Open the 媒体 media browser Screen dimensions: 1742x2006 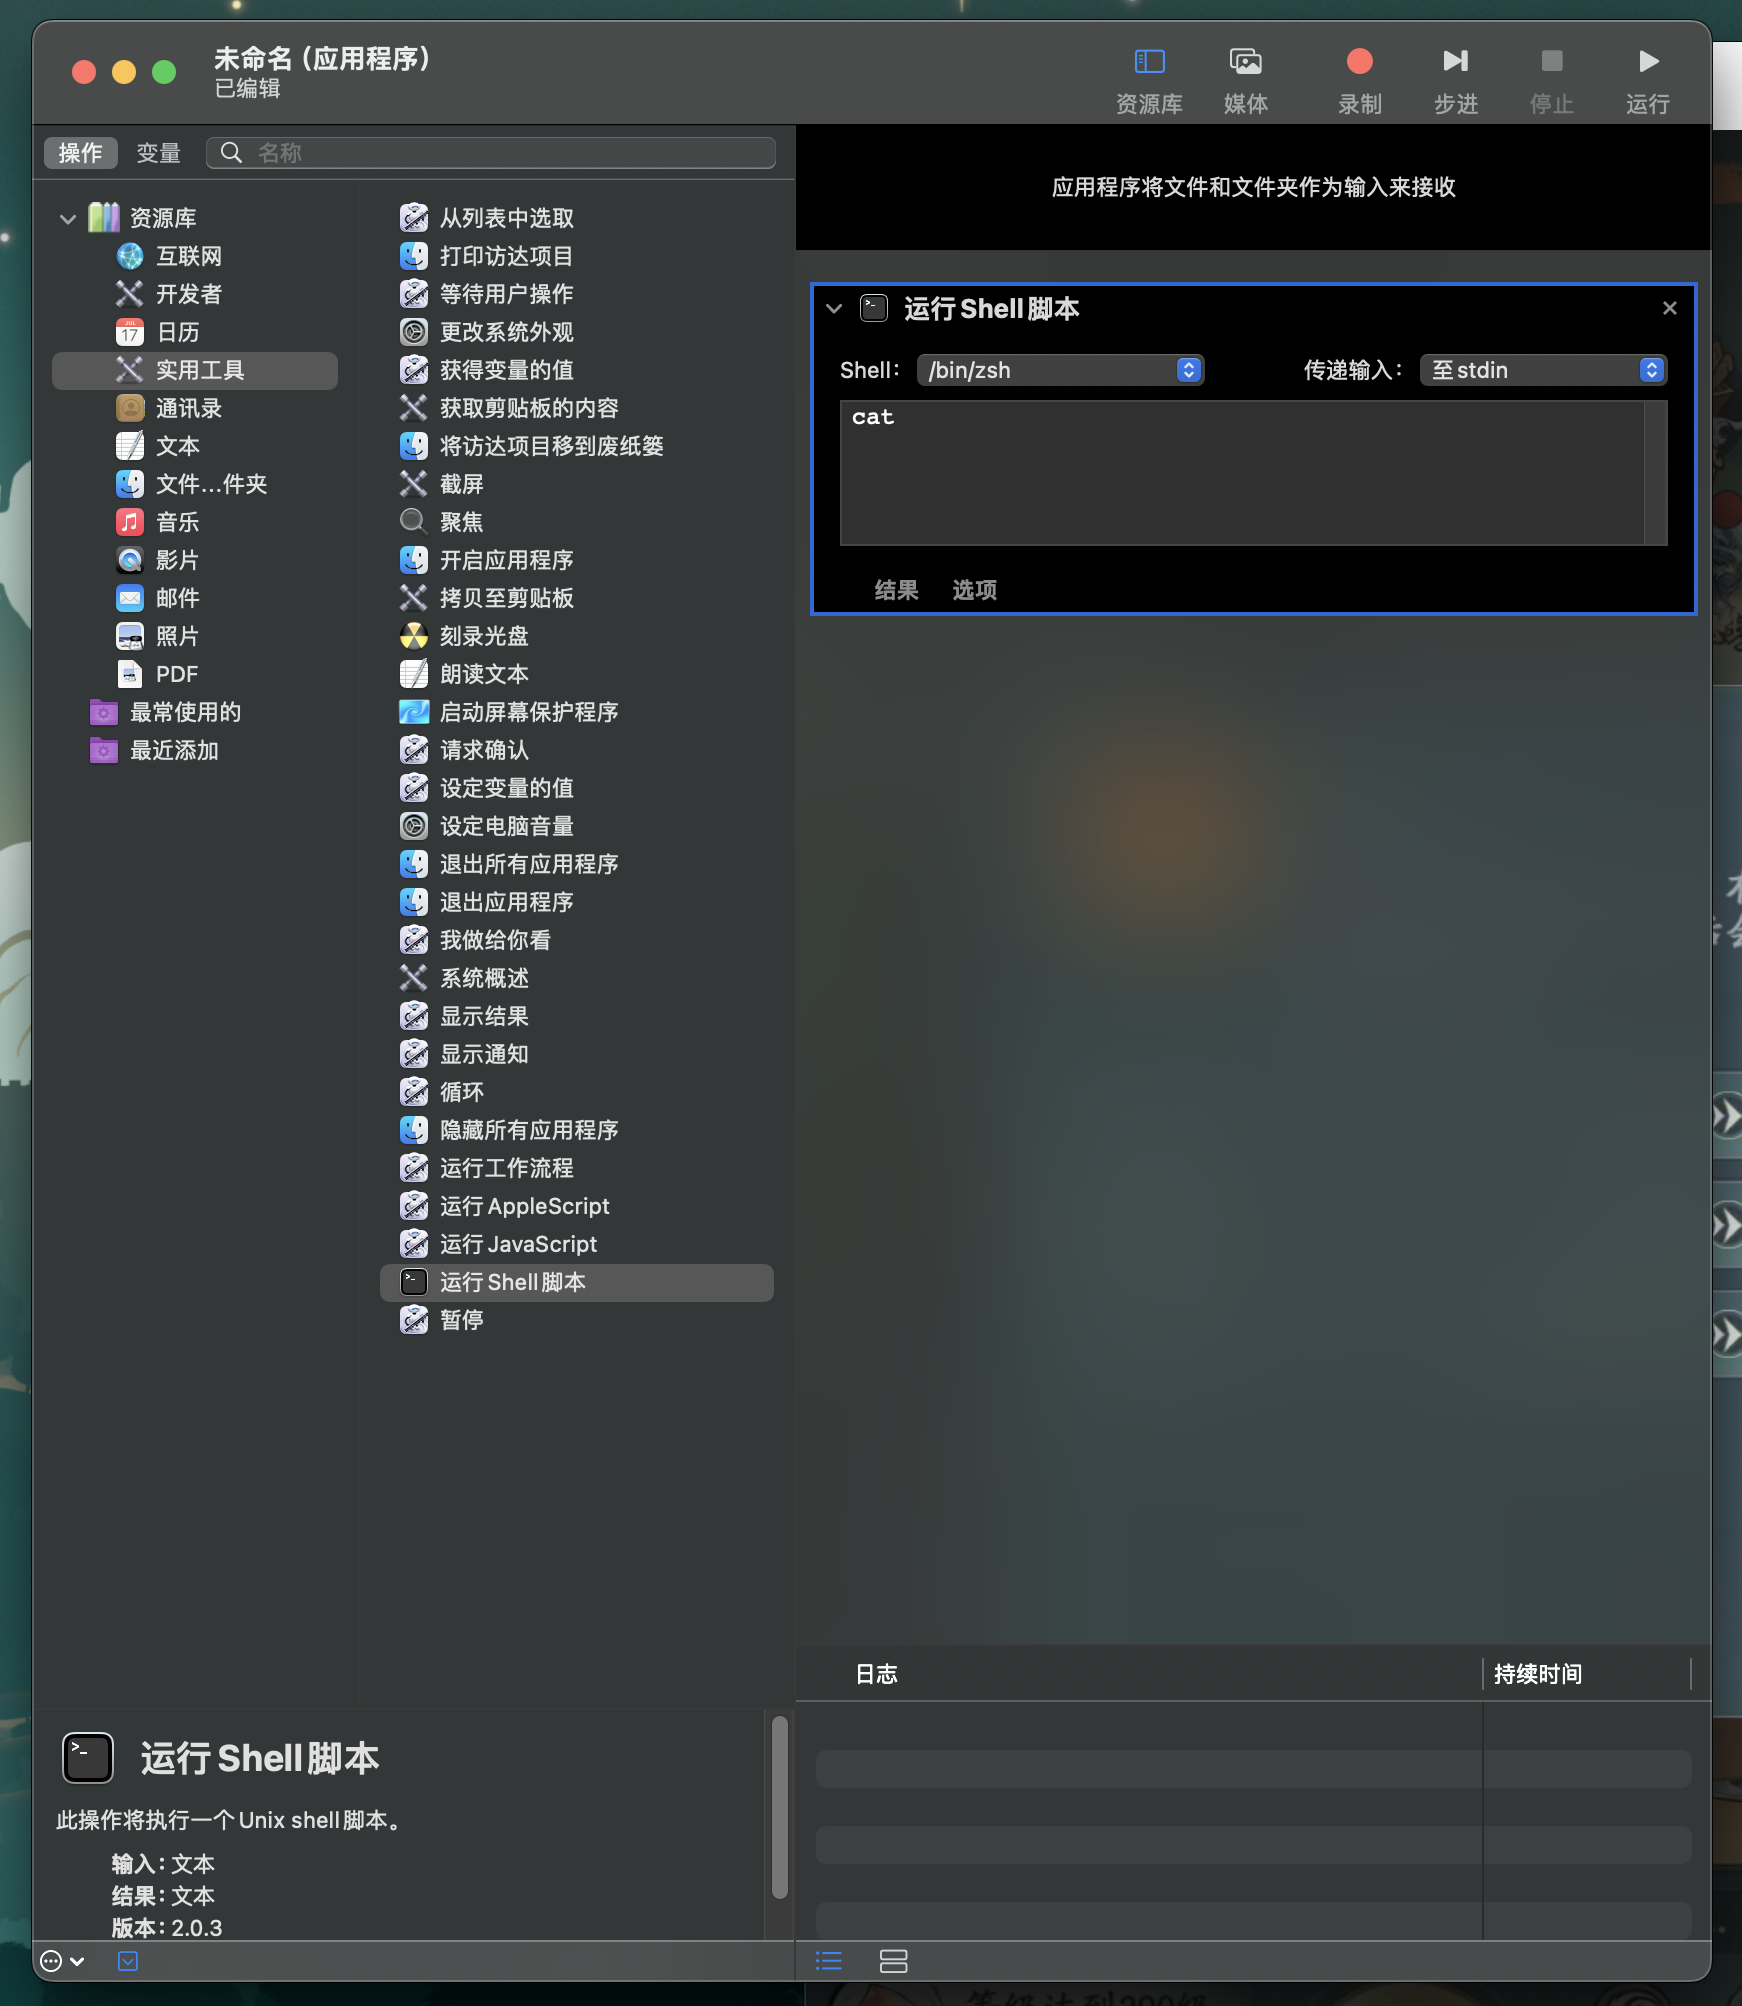click(1244, 75)
